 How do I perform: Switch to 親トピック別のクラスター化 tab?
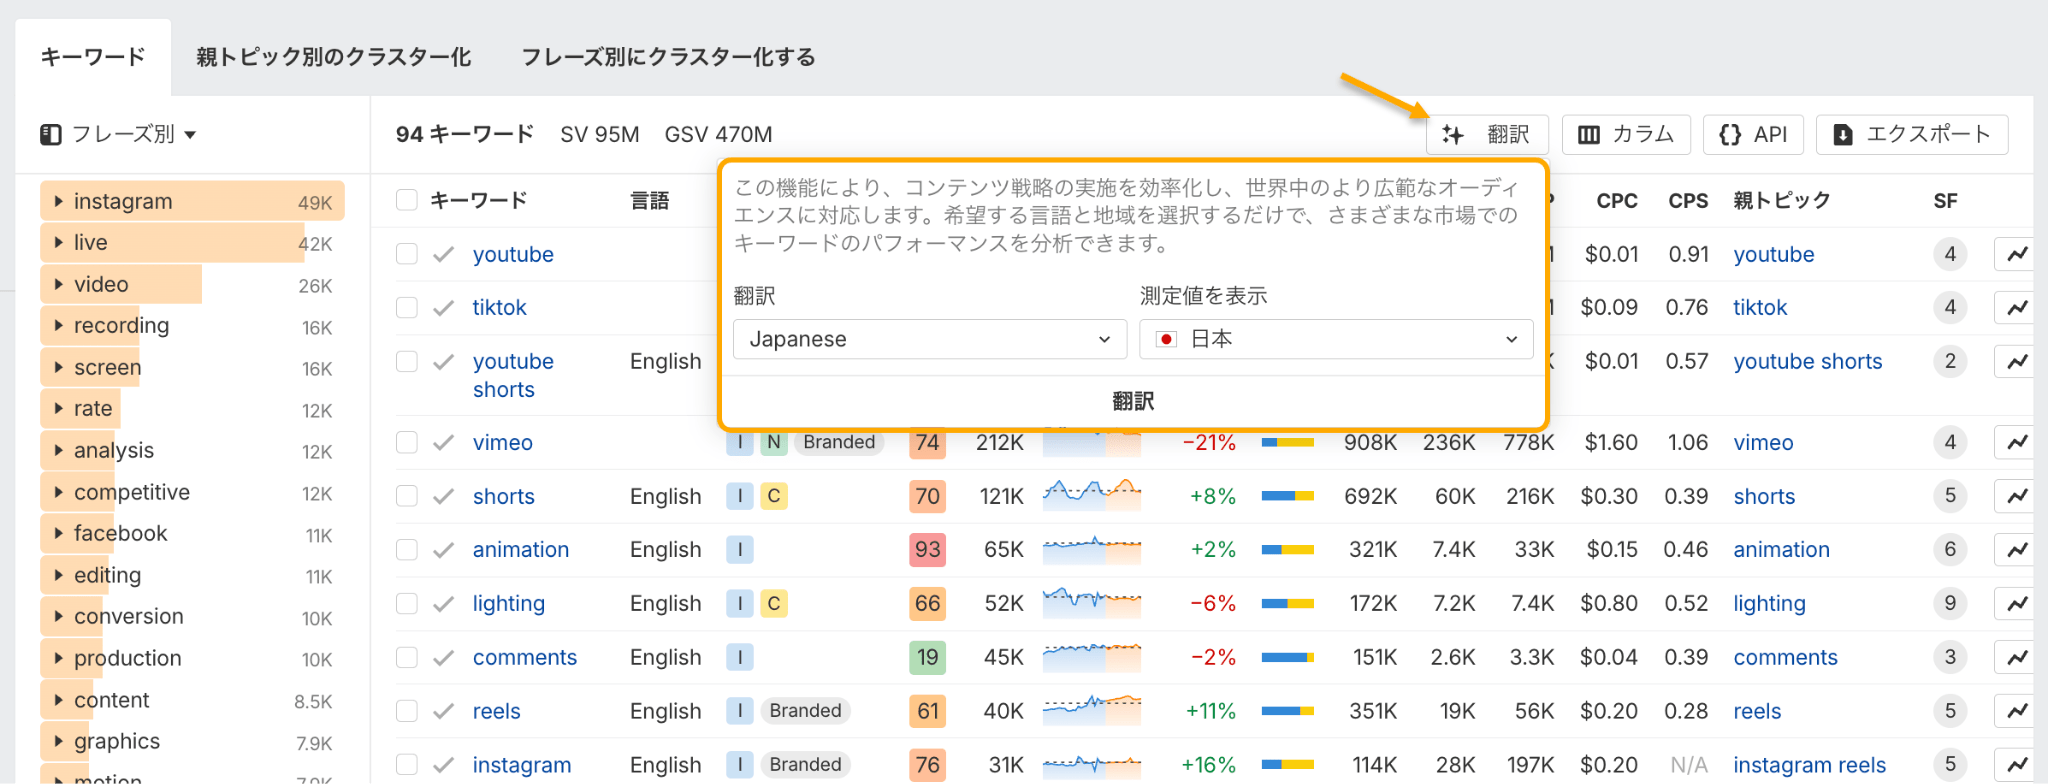coord(333,57)
